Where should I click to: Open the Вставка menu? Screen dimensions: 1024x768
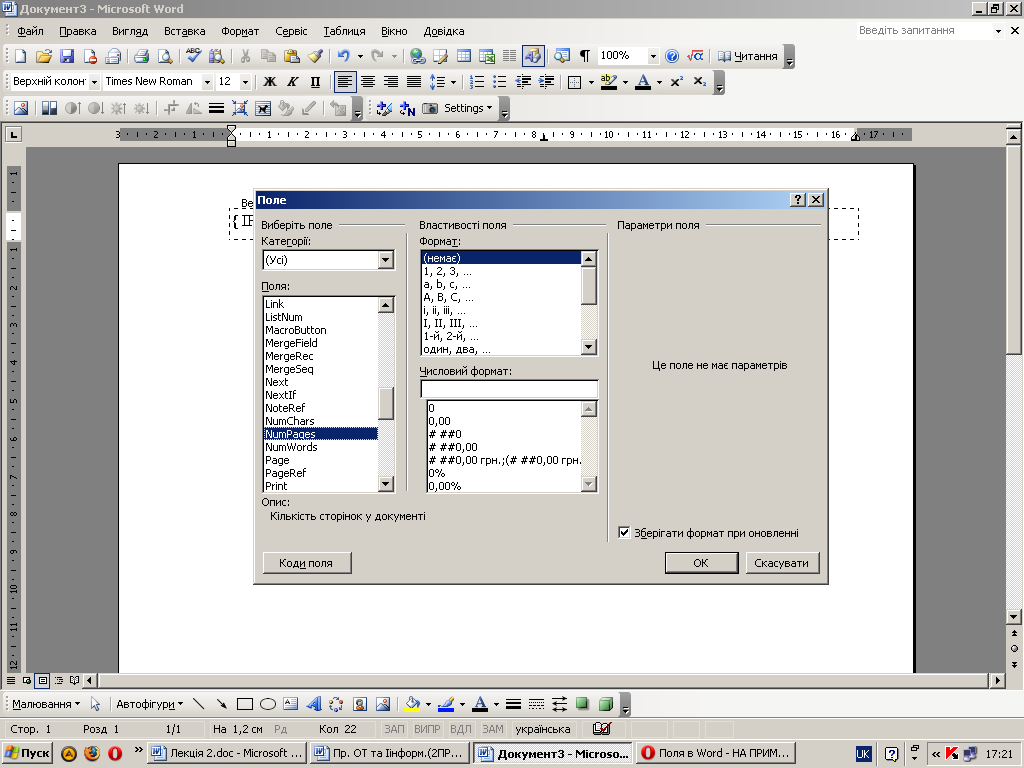pyautogui.click(x=184, y=31)
